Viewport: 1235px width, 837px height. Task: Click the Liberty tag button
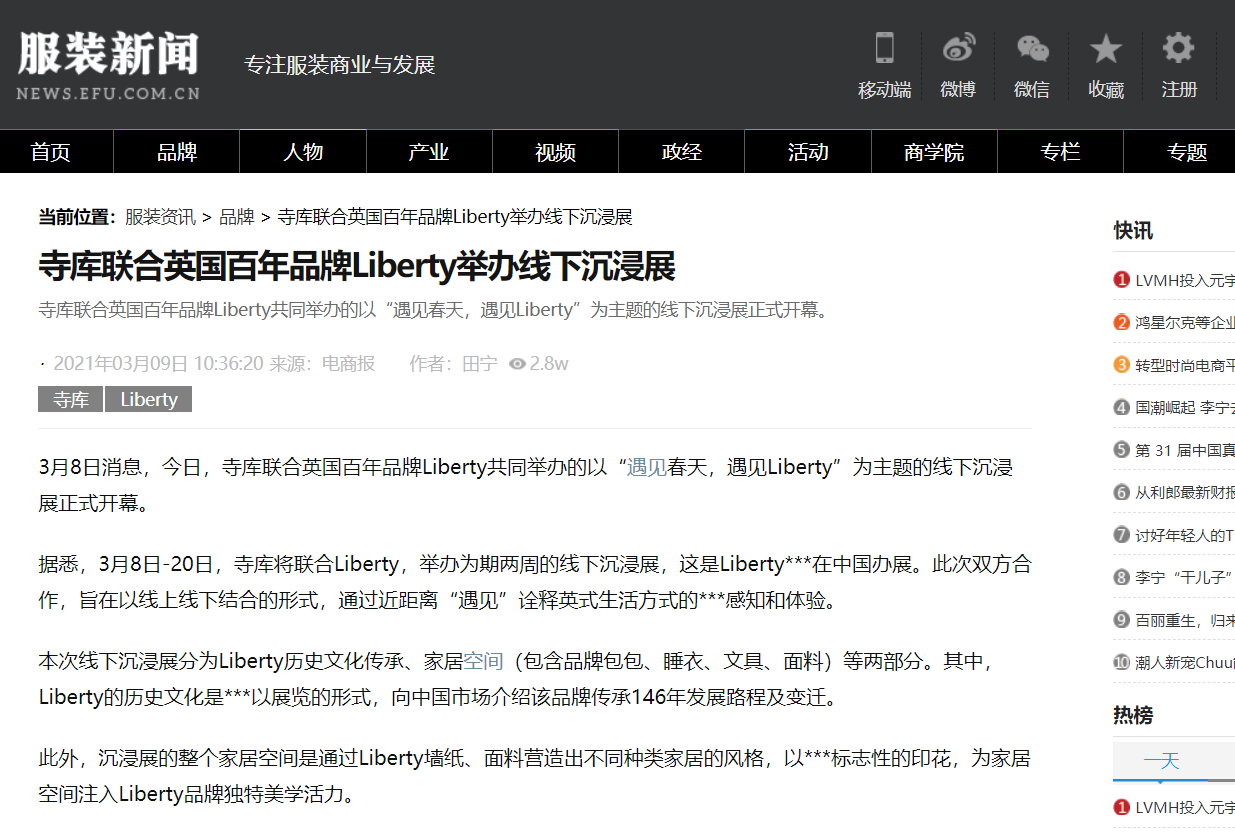[x=149, y=400]
